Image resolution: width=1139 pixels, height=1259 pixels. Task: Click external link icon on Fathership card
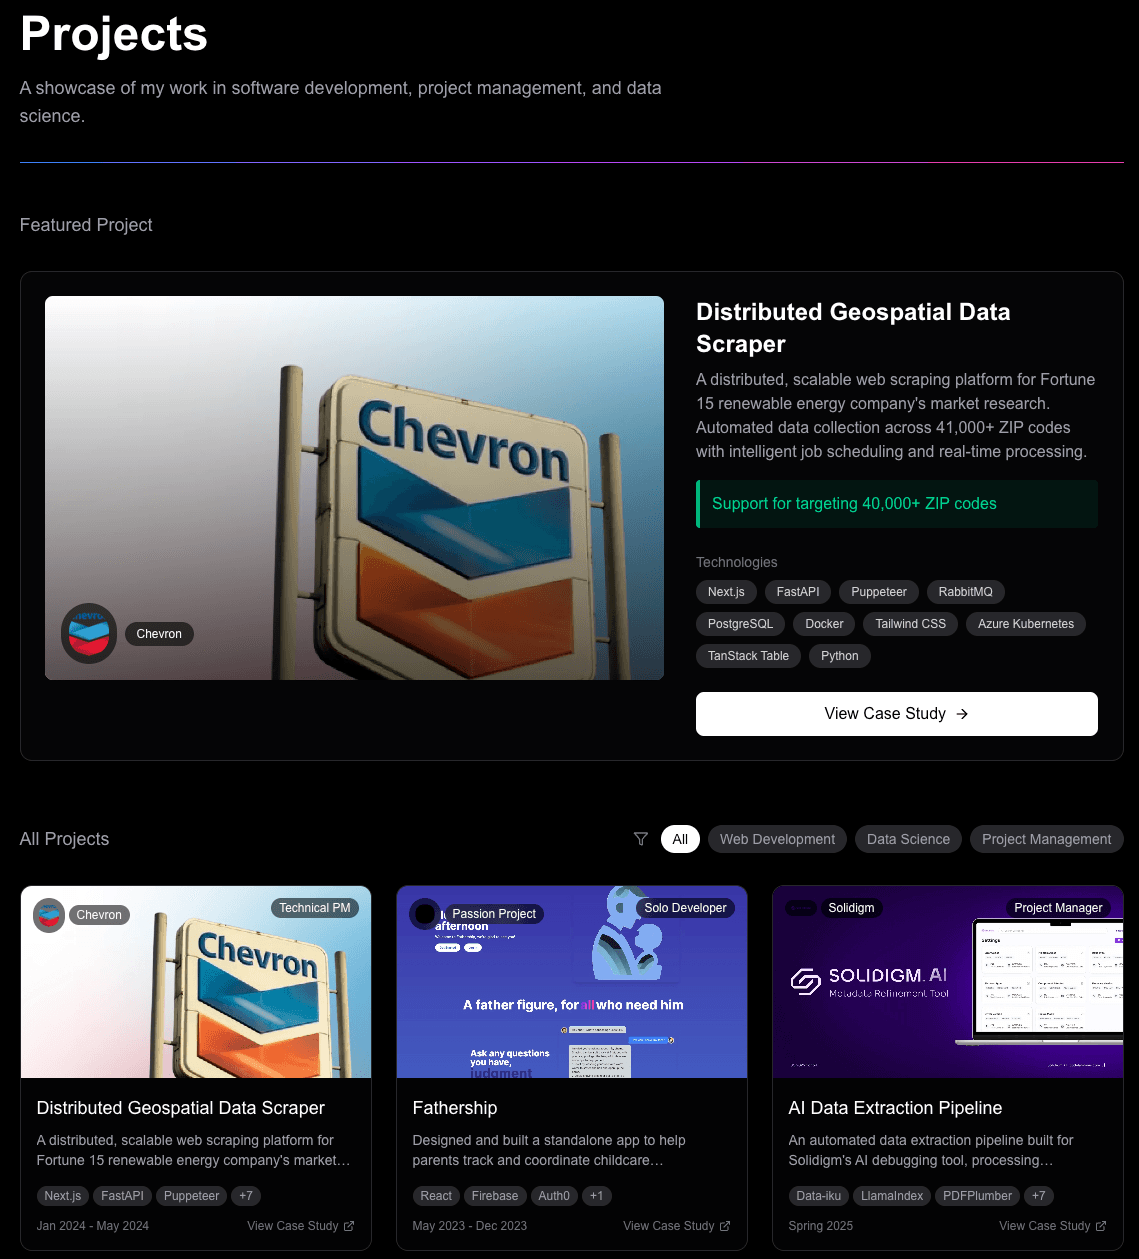725,1226
